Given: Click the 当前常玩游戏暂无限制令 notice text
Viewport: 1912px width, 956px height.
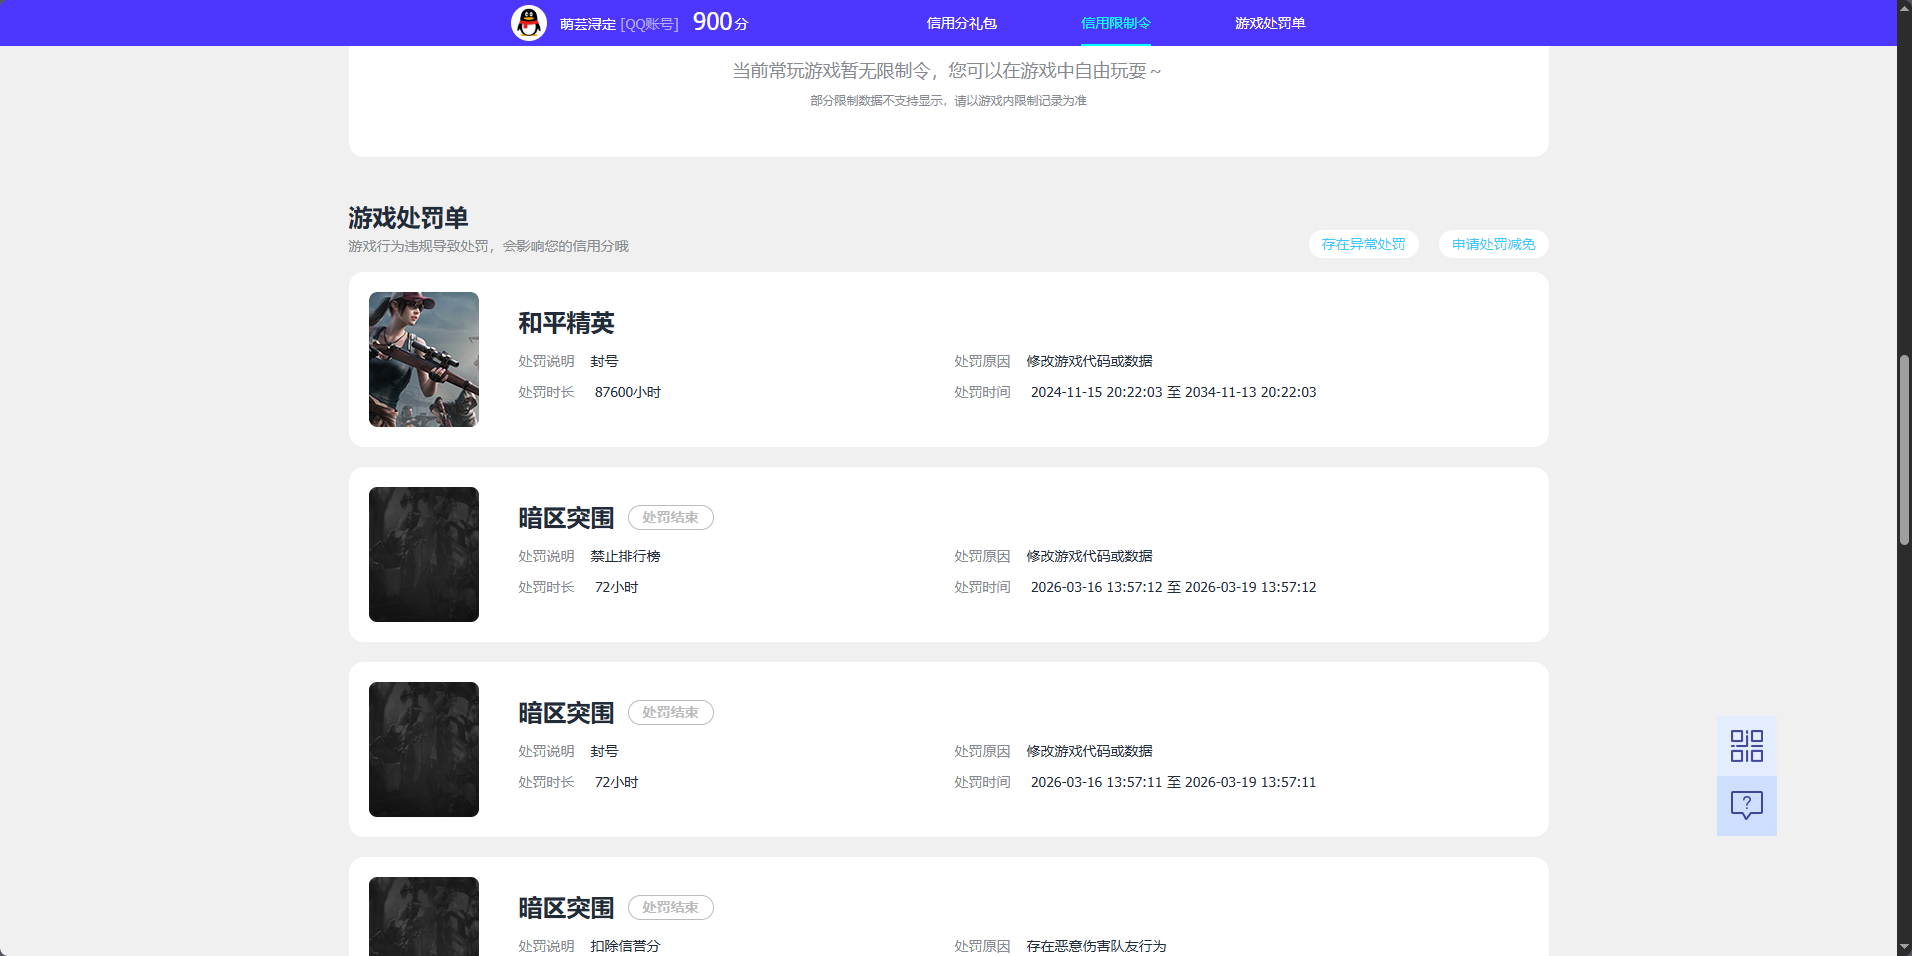Looking at the screenshot, I should [x=947, y=71].
